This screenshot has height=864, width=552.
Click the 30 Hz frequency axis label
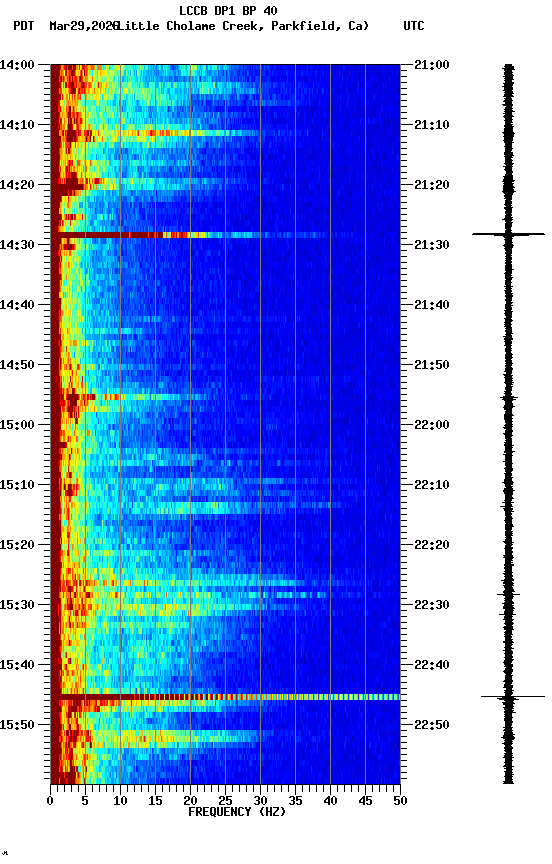(x=260, y=801)
